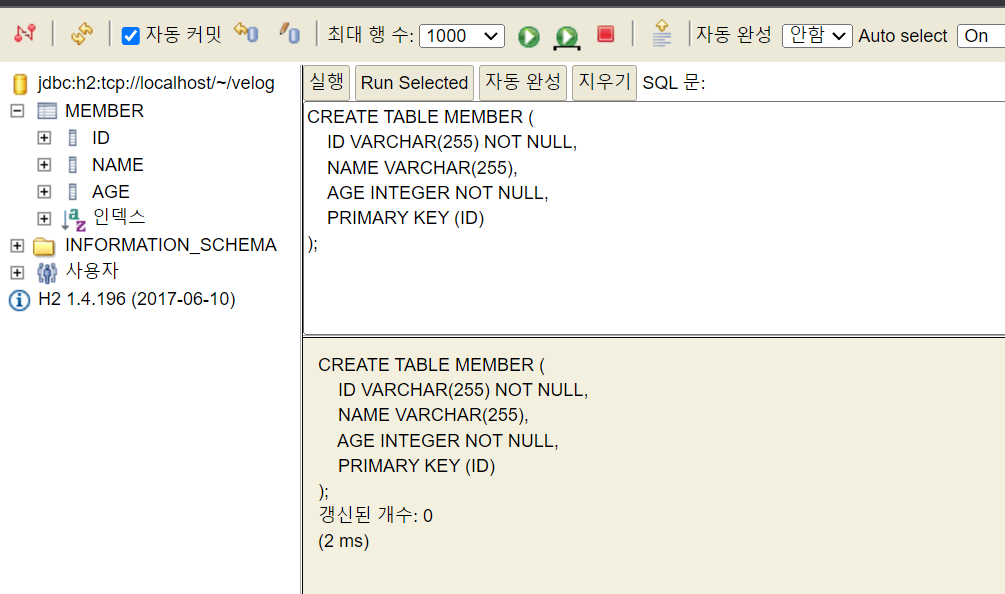Click the 실행 button
The width and height of the screenshot is (1005, 594).
326,82
